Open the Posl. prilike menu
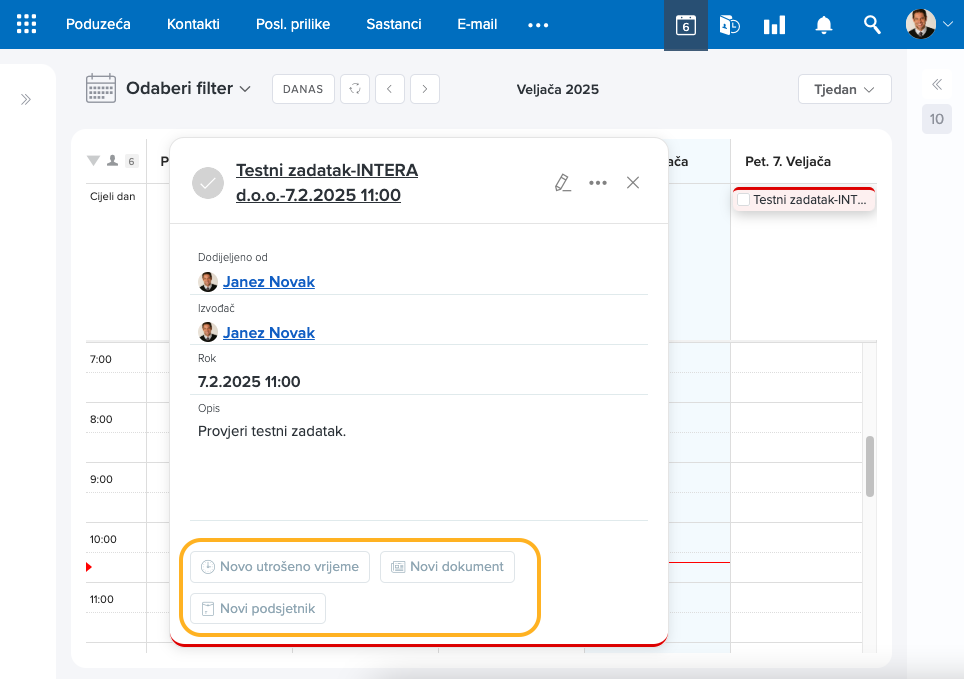The image size is (964, 679). pos(293,24)
